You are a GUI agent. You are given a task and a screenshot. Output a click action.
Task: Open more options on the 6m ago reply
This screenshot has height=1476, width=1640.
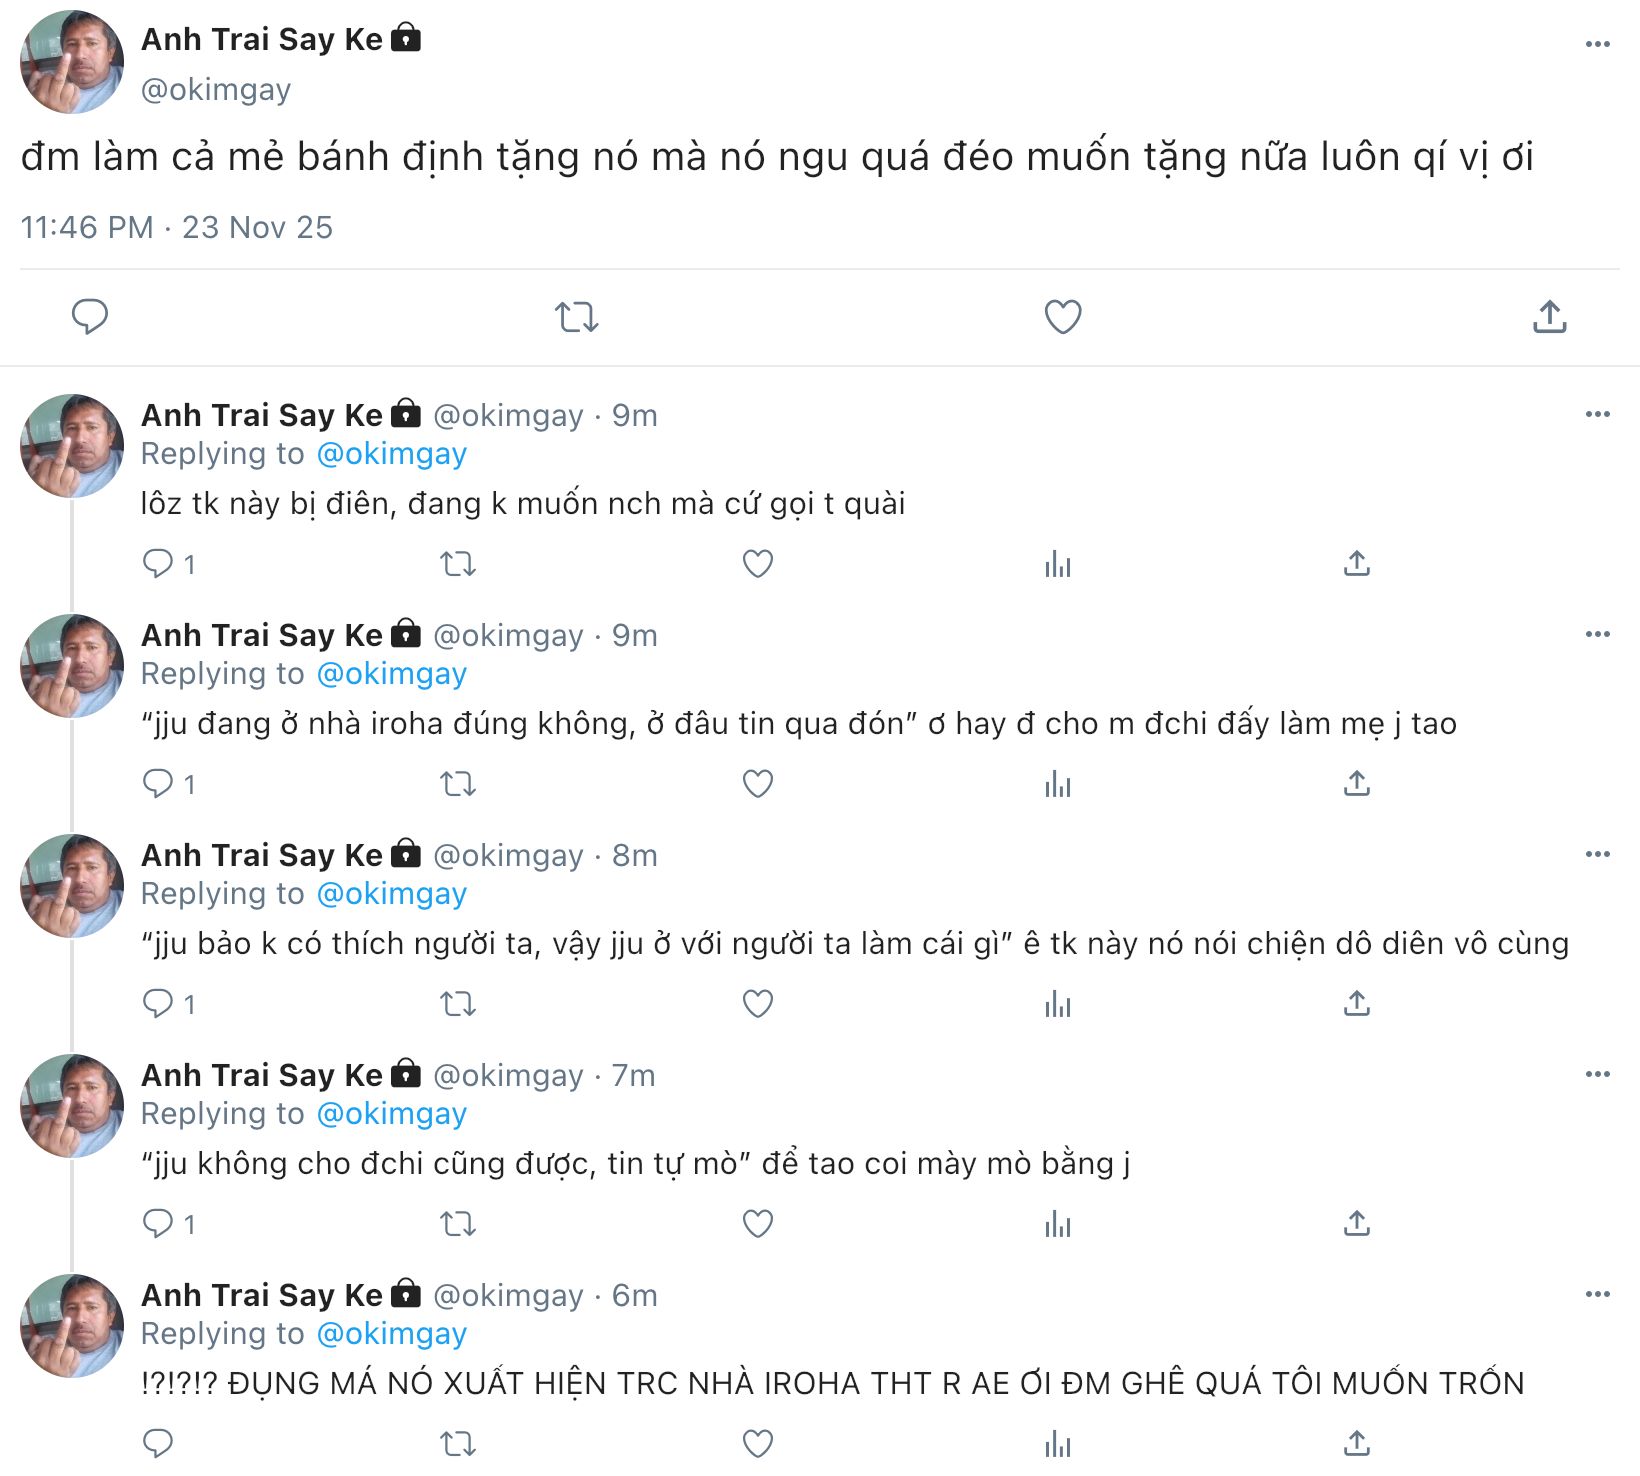[x=1597, y=1294]
